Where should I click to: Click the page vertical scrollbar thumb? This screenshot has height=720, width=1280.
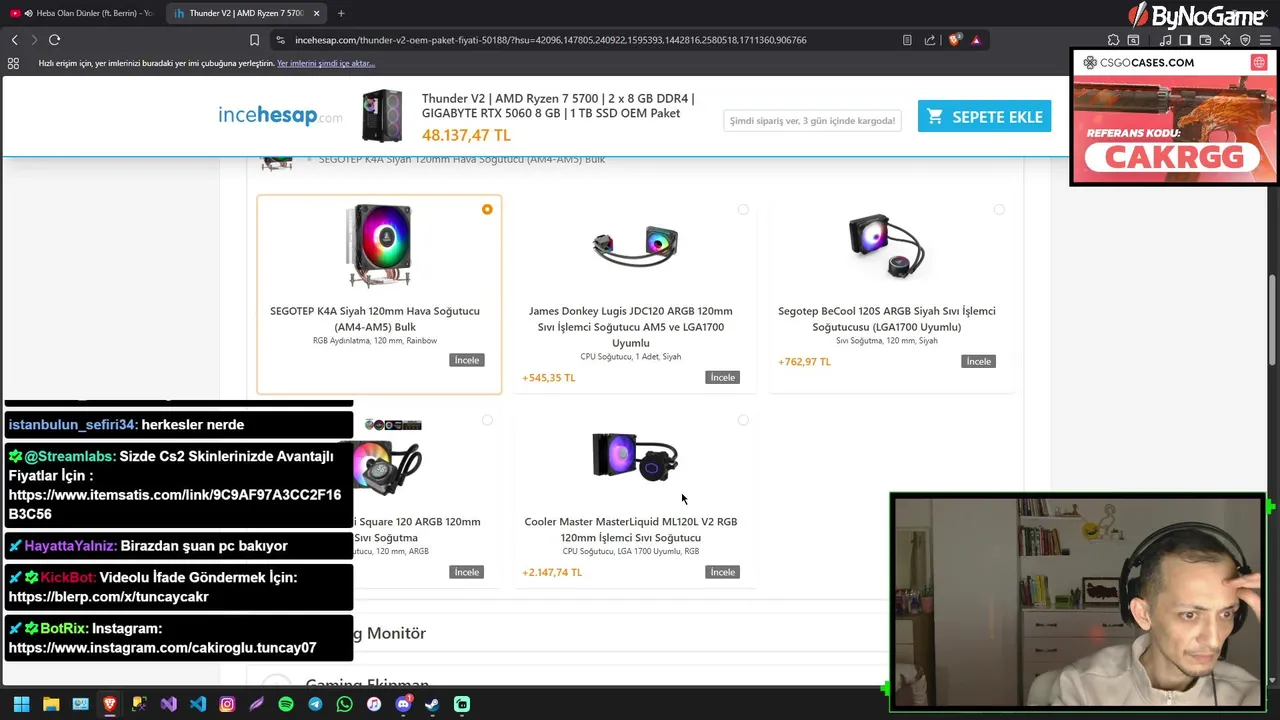pyautogui.click(x=1272, y=320)
